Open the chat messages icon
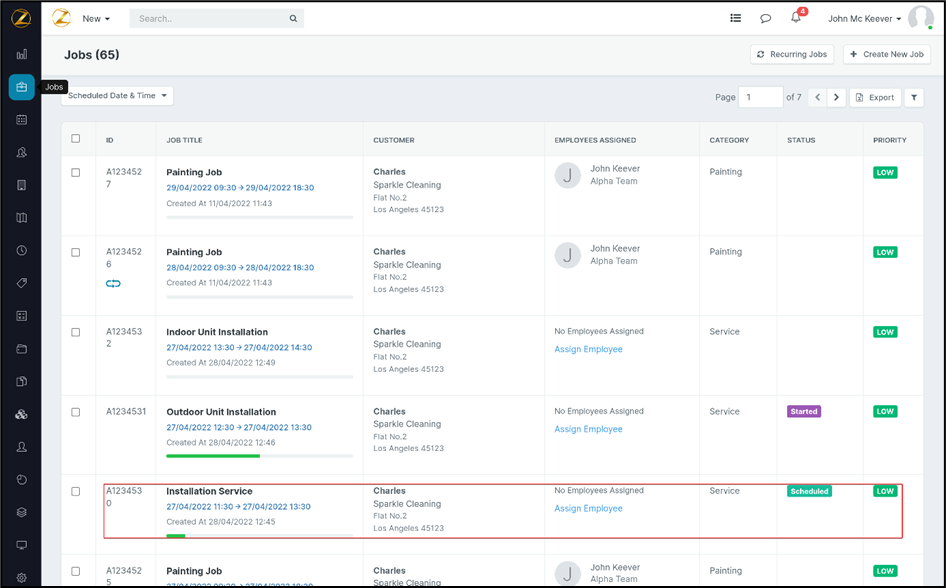Viewport: 946px width, 588px height. click(x=765, y=18)
